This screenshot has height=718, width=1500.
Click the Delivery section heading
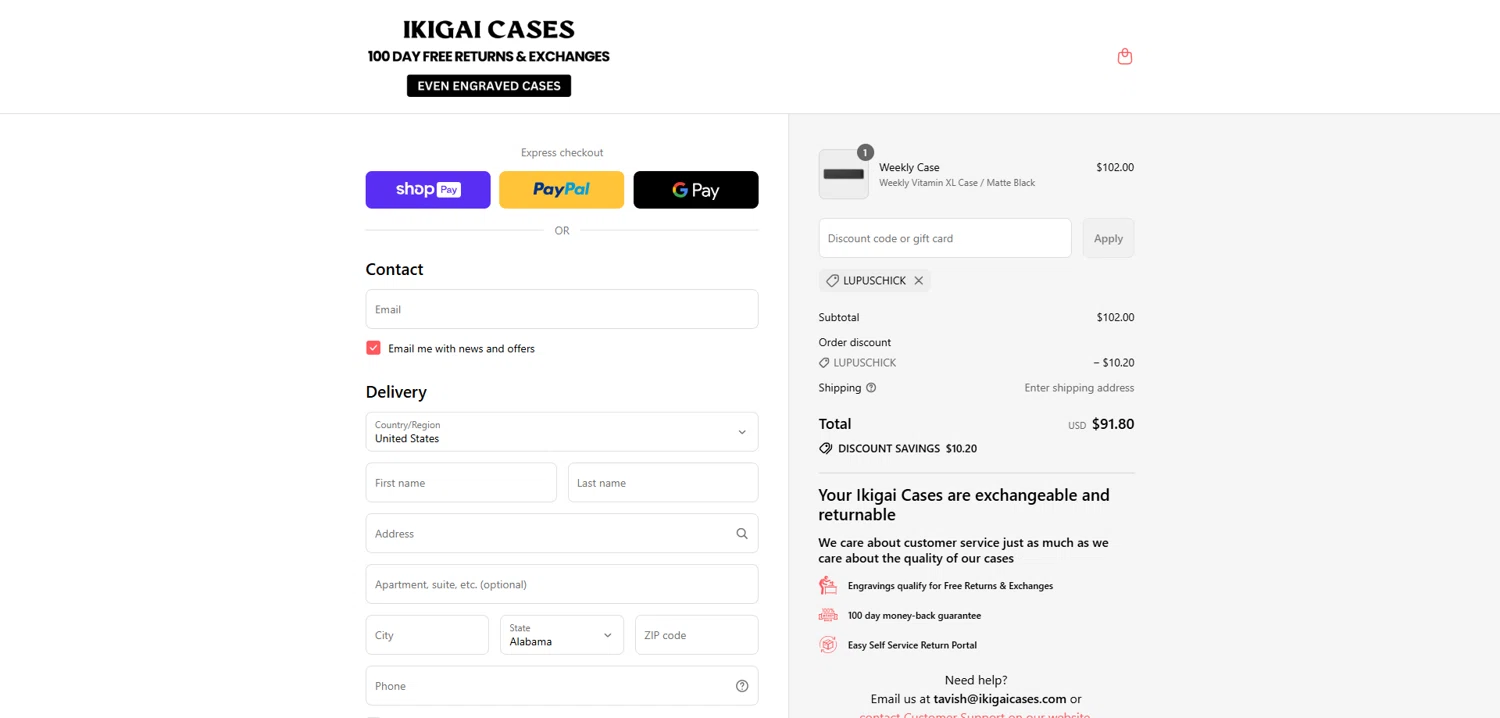coord(396,392)
